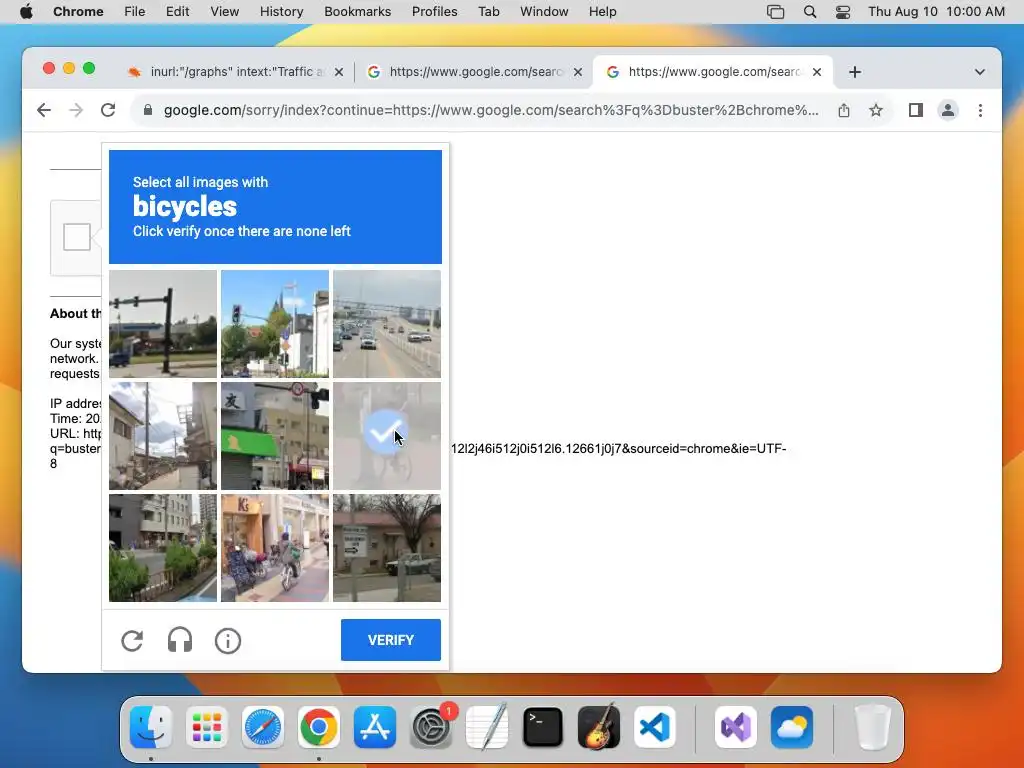Expand the tab search chevron
This screenshot has width=1024, height=768.
pyautogui.click(x=980, y=72)
